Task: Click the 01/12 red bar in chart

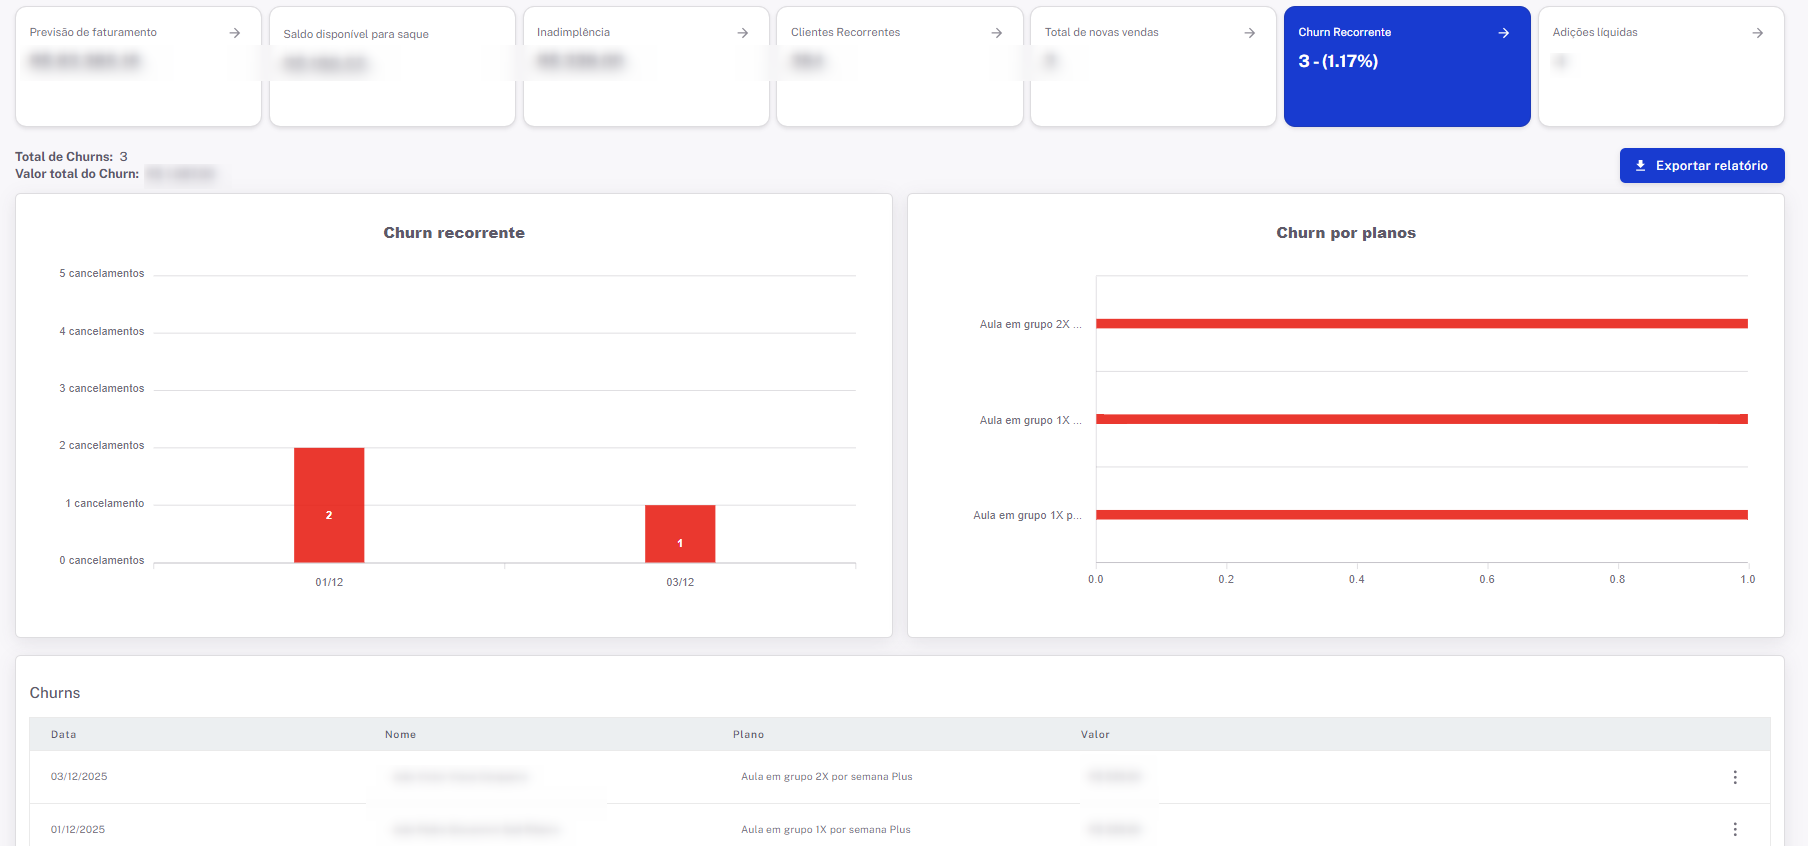Action: coord(329,505)
